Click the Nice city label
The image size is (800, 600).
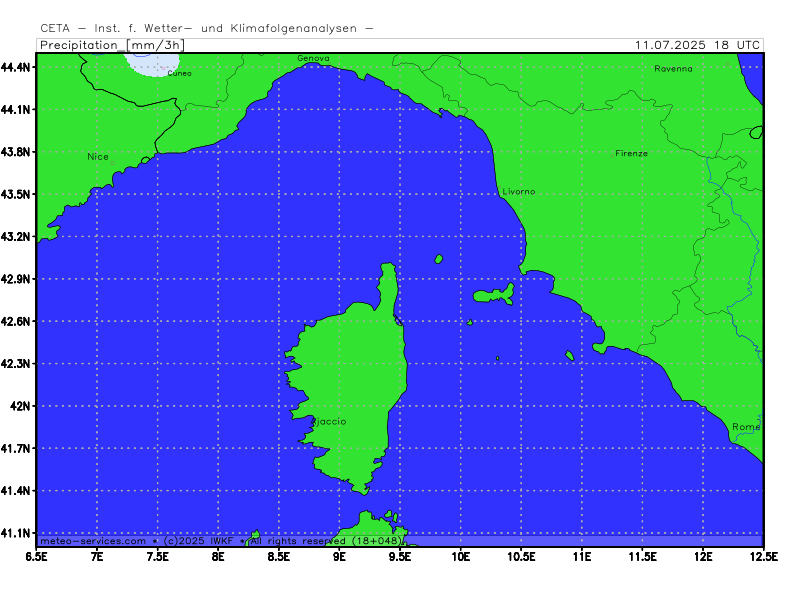coord(97,157)
